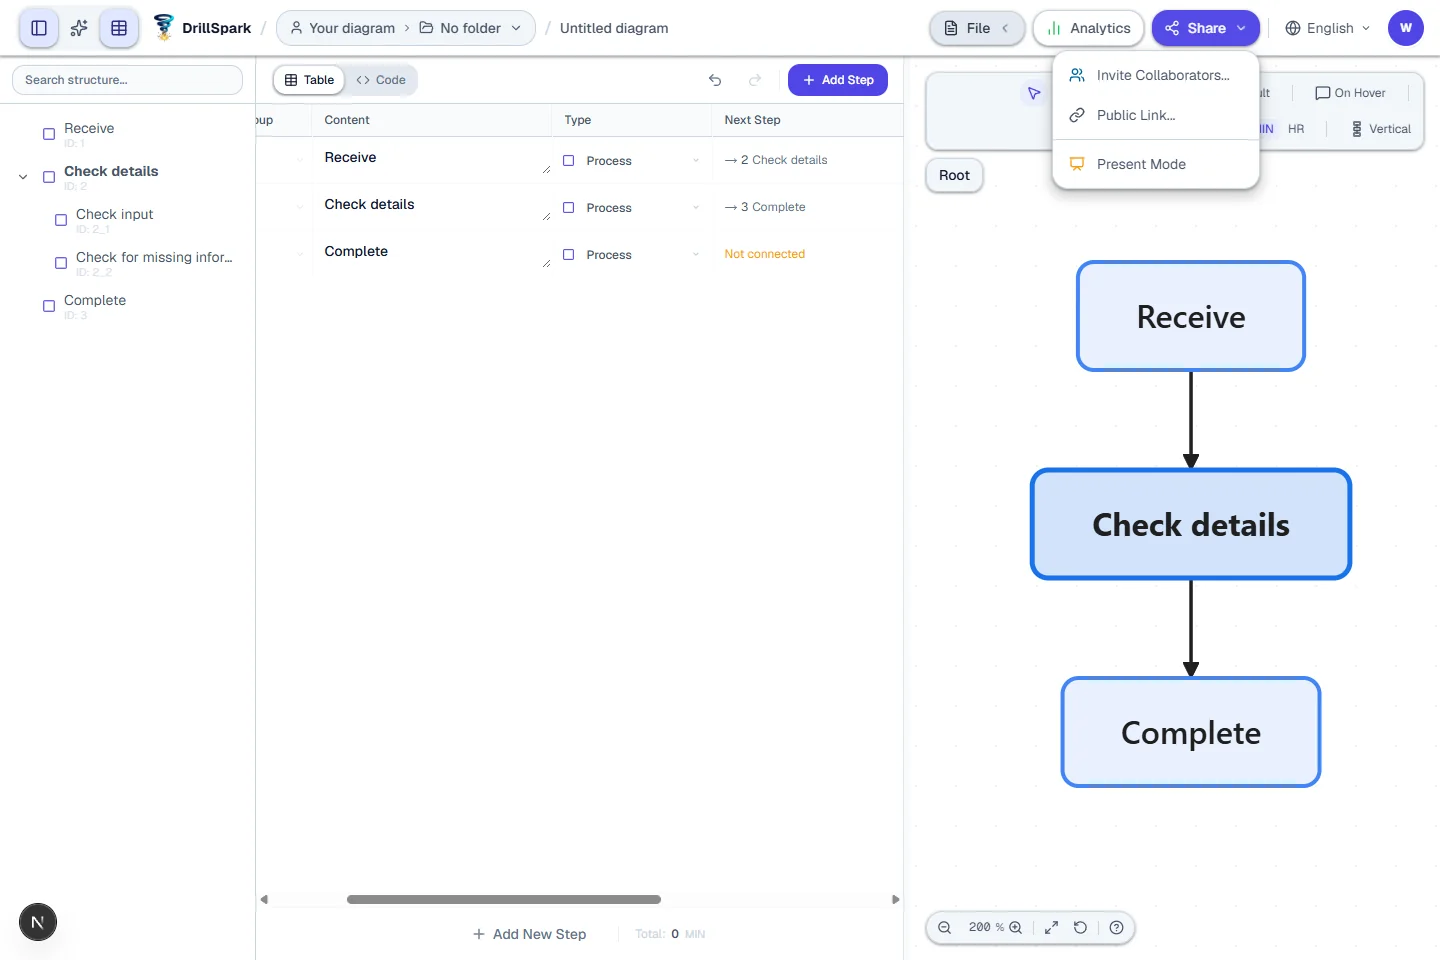Tick the checkbox beside Check details in structure
1440x960 pixels.
49,177
